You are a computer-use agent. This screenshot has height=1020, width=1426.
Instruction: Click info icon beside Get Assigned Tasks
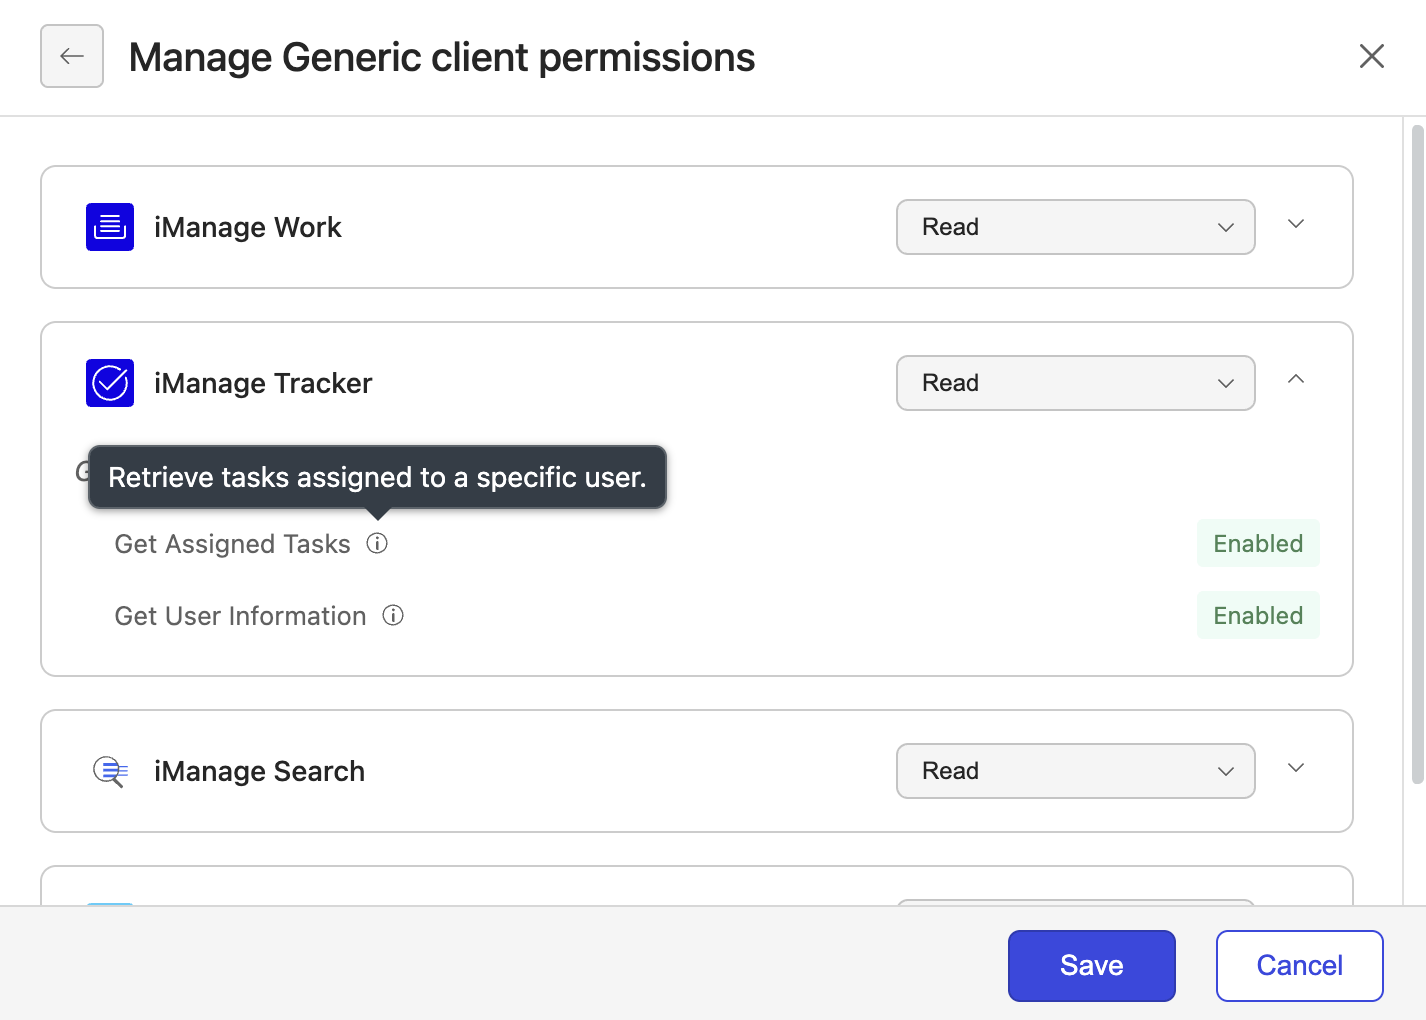[377, 543]
